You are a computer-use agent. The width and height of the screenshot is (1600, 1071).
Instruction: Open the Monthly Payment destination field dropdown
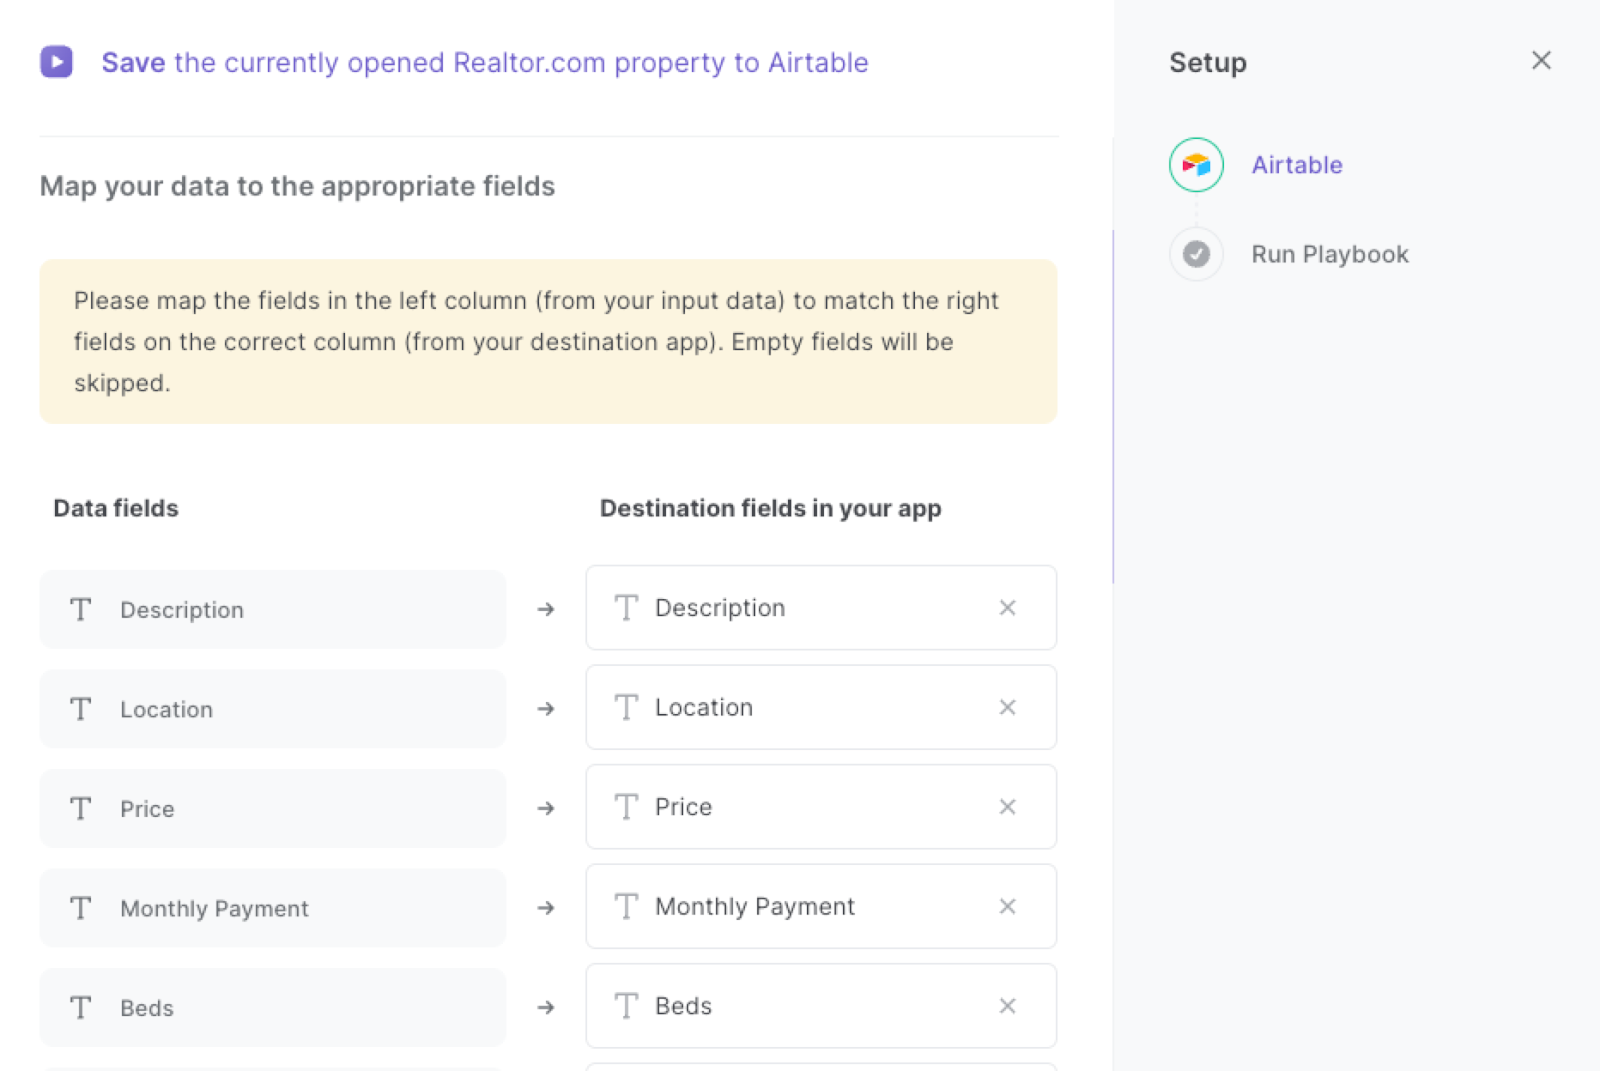(x=821, y=906)
